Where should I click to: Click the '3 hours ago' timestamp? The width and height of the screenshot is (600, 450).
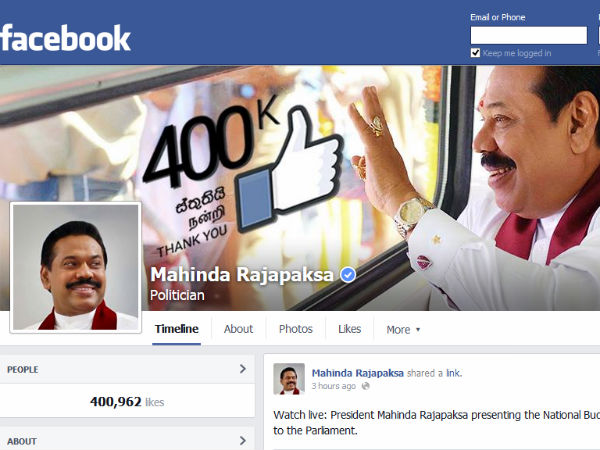(x=333, y=386)
